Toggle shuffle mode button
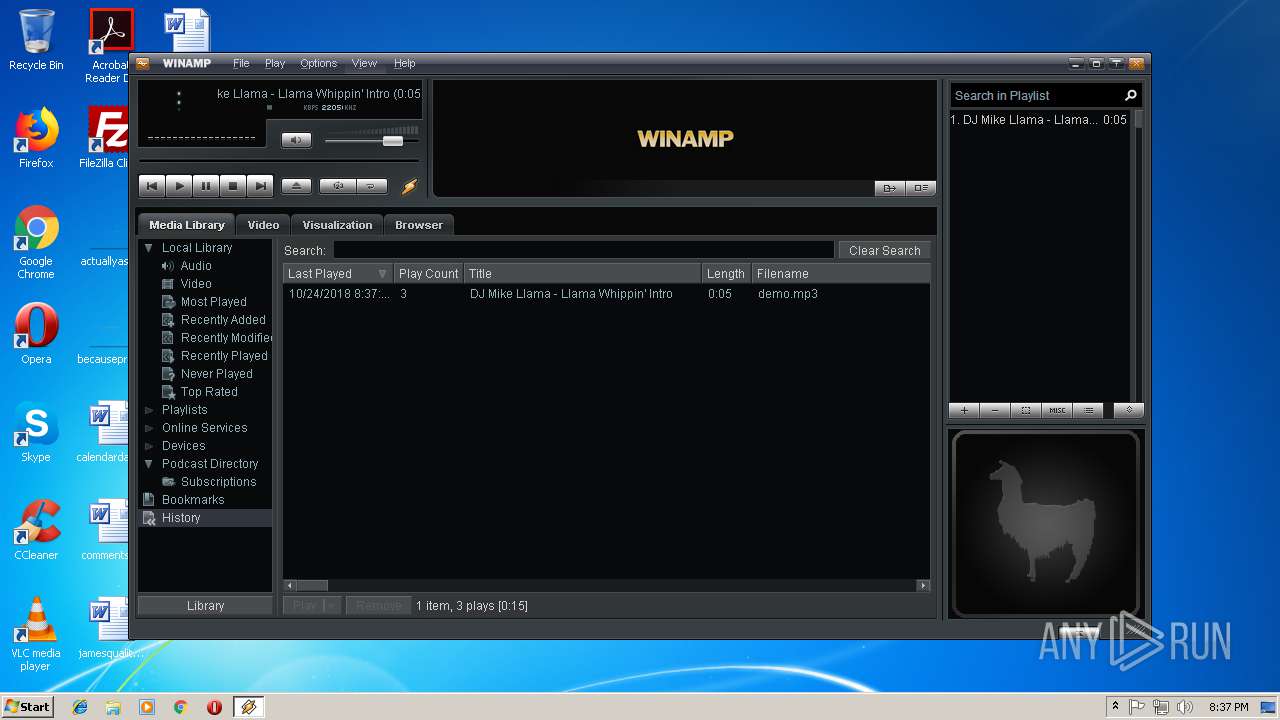The width and height of the screenshot is (1280, 720). pos(337,186)
